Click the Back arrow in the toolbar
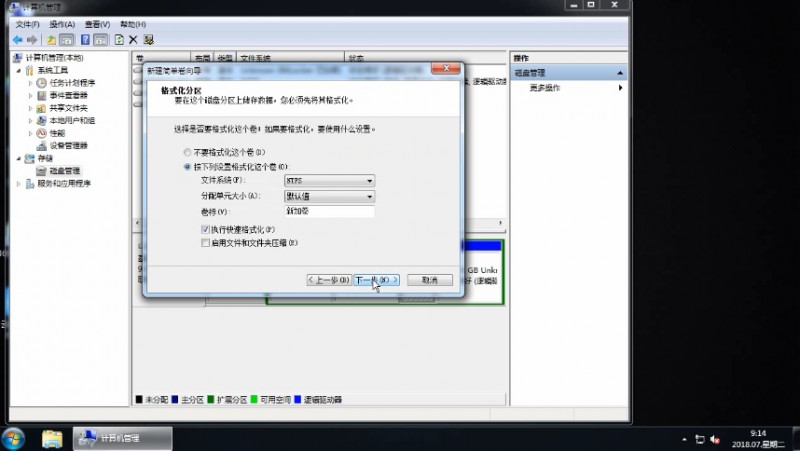 tap(17, 40)
